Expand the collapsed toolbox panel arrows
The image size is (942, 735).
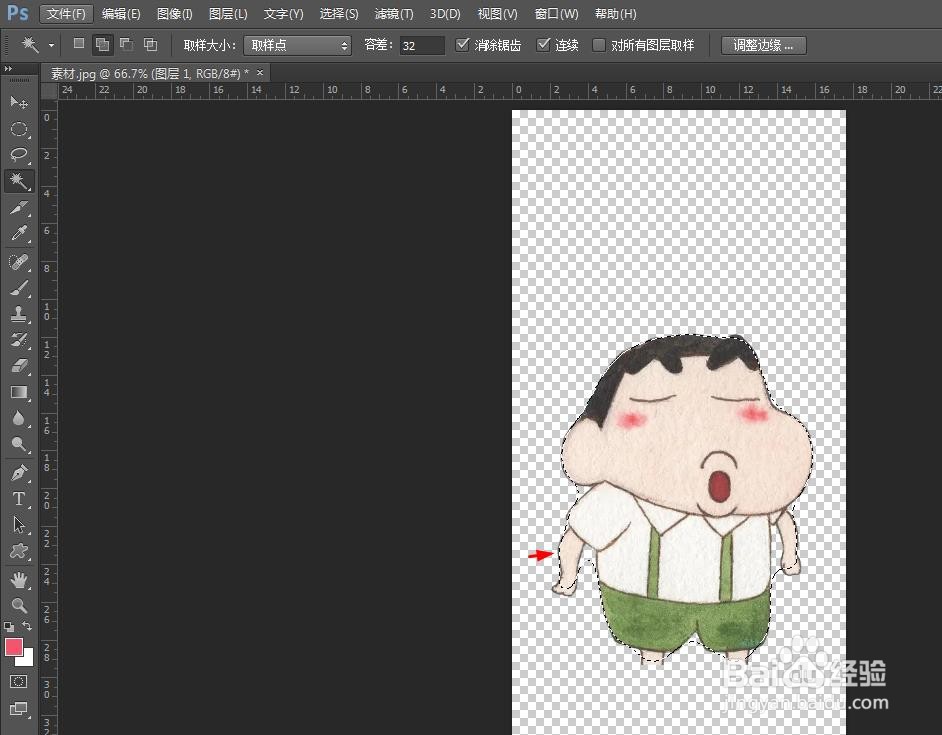[8, 69]
